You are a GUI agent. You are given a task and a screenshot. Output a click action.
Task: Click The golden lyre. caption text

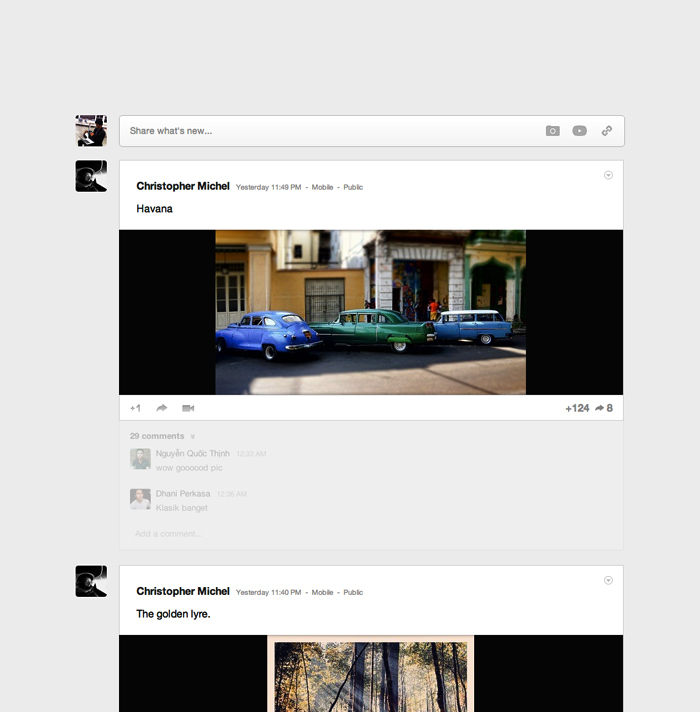[173, 614]
